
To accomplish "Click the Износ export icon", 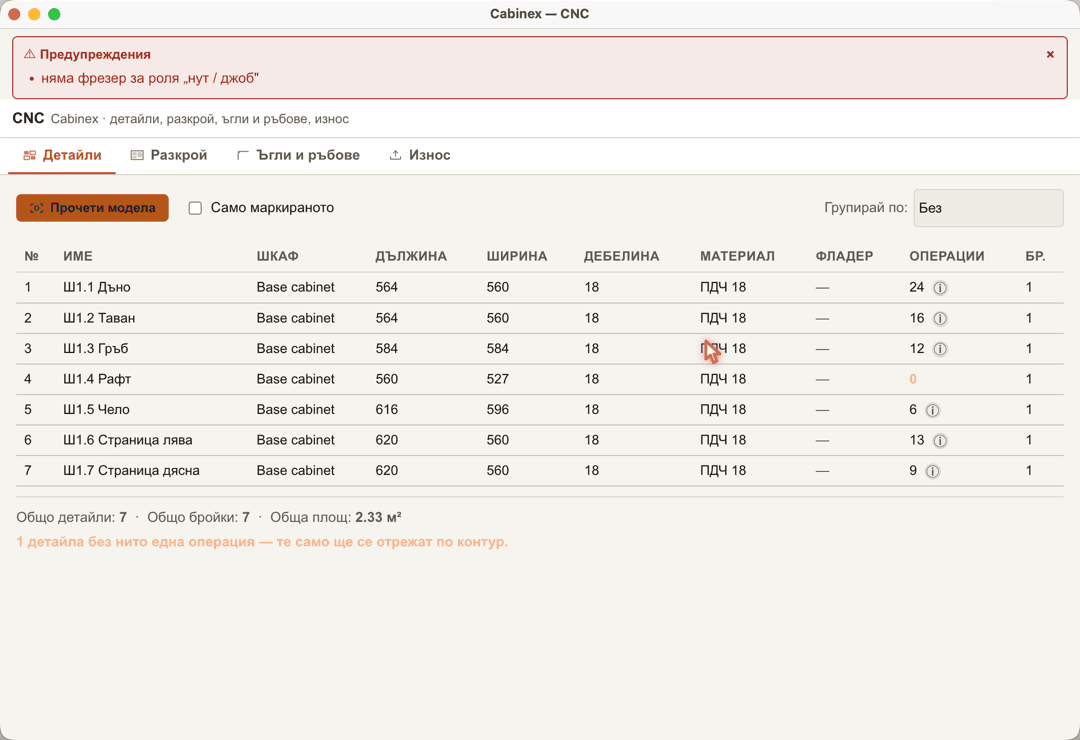I will (x=395, y=156).
